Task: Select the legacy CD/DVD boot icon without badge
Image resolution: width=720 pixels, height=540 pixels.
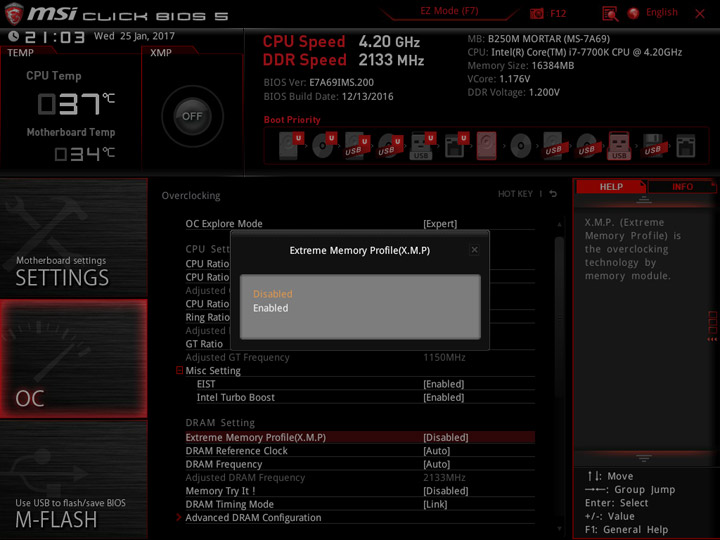Action: pyautogui.click(x=521, y=146)
